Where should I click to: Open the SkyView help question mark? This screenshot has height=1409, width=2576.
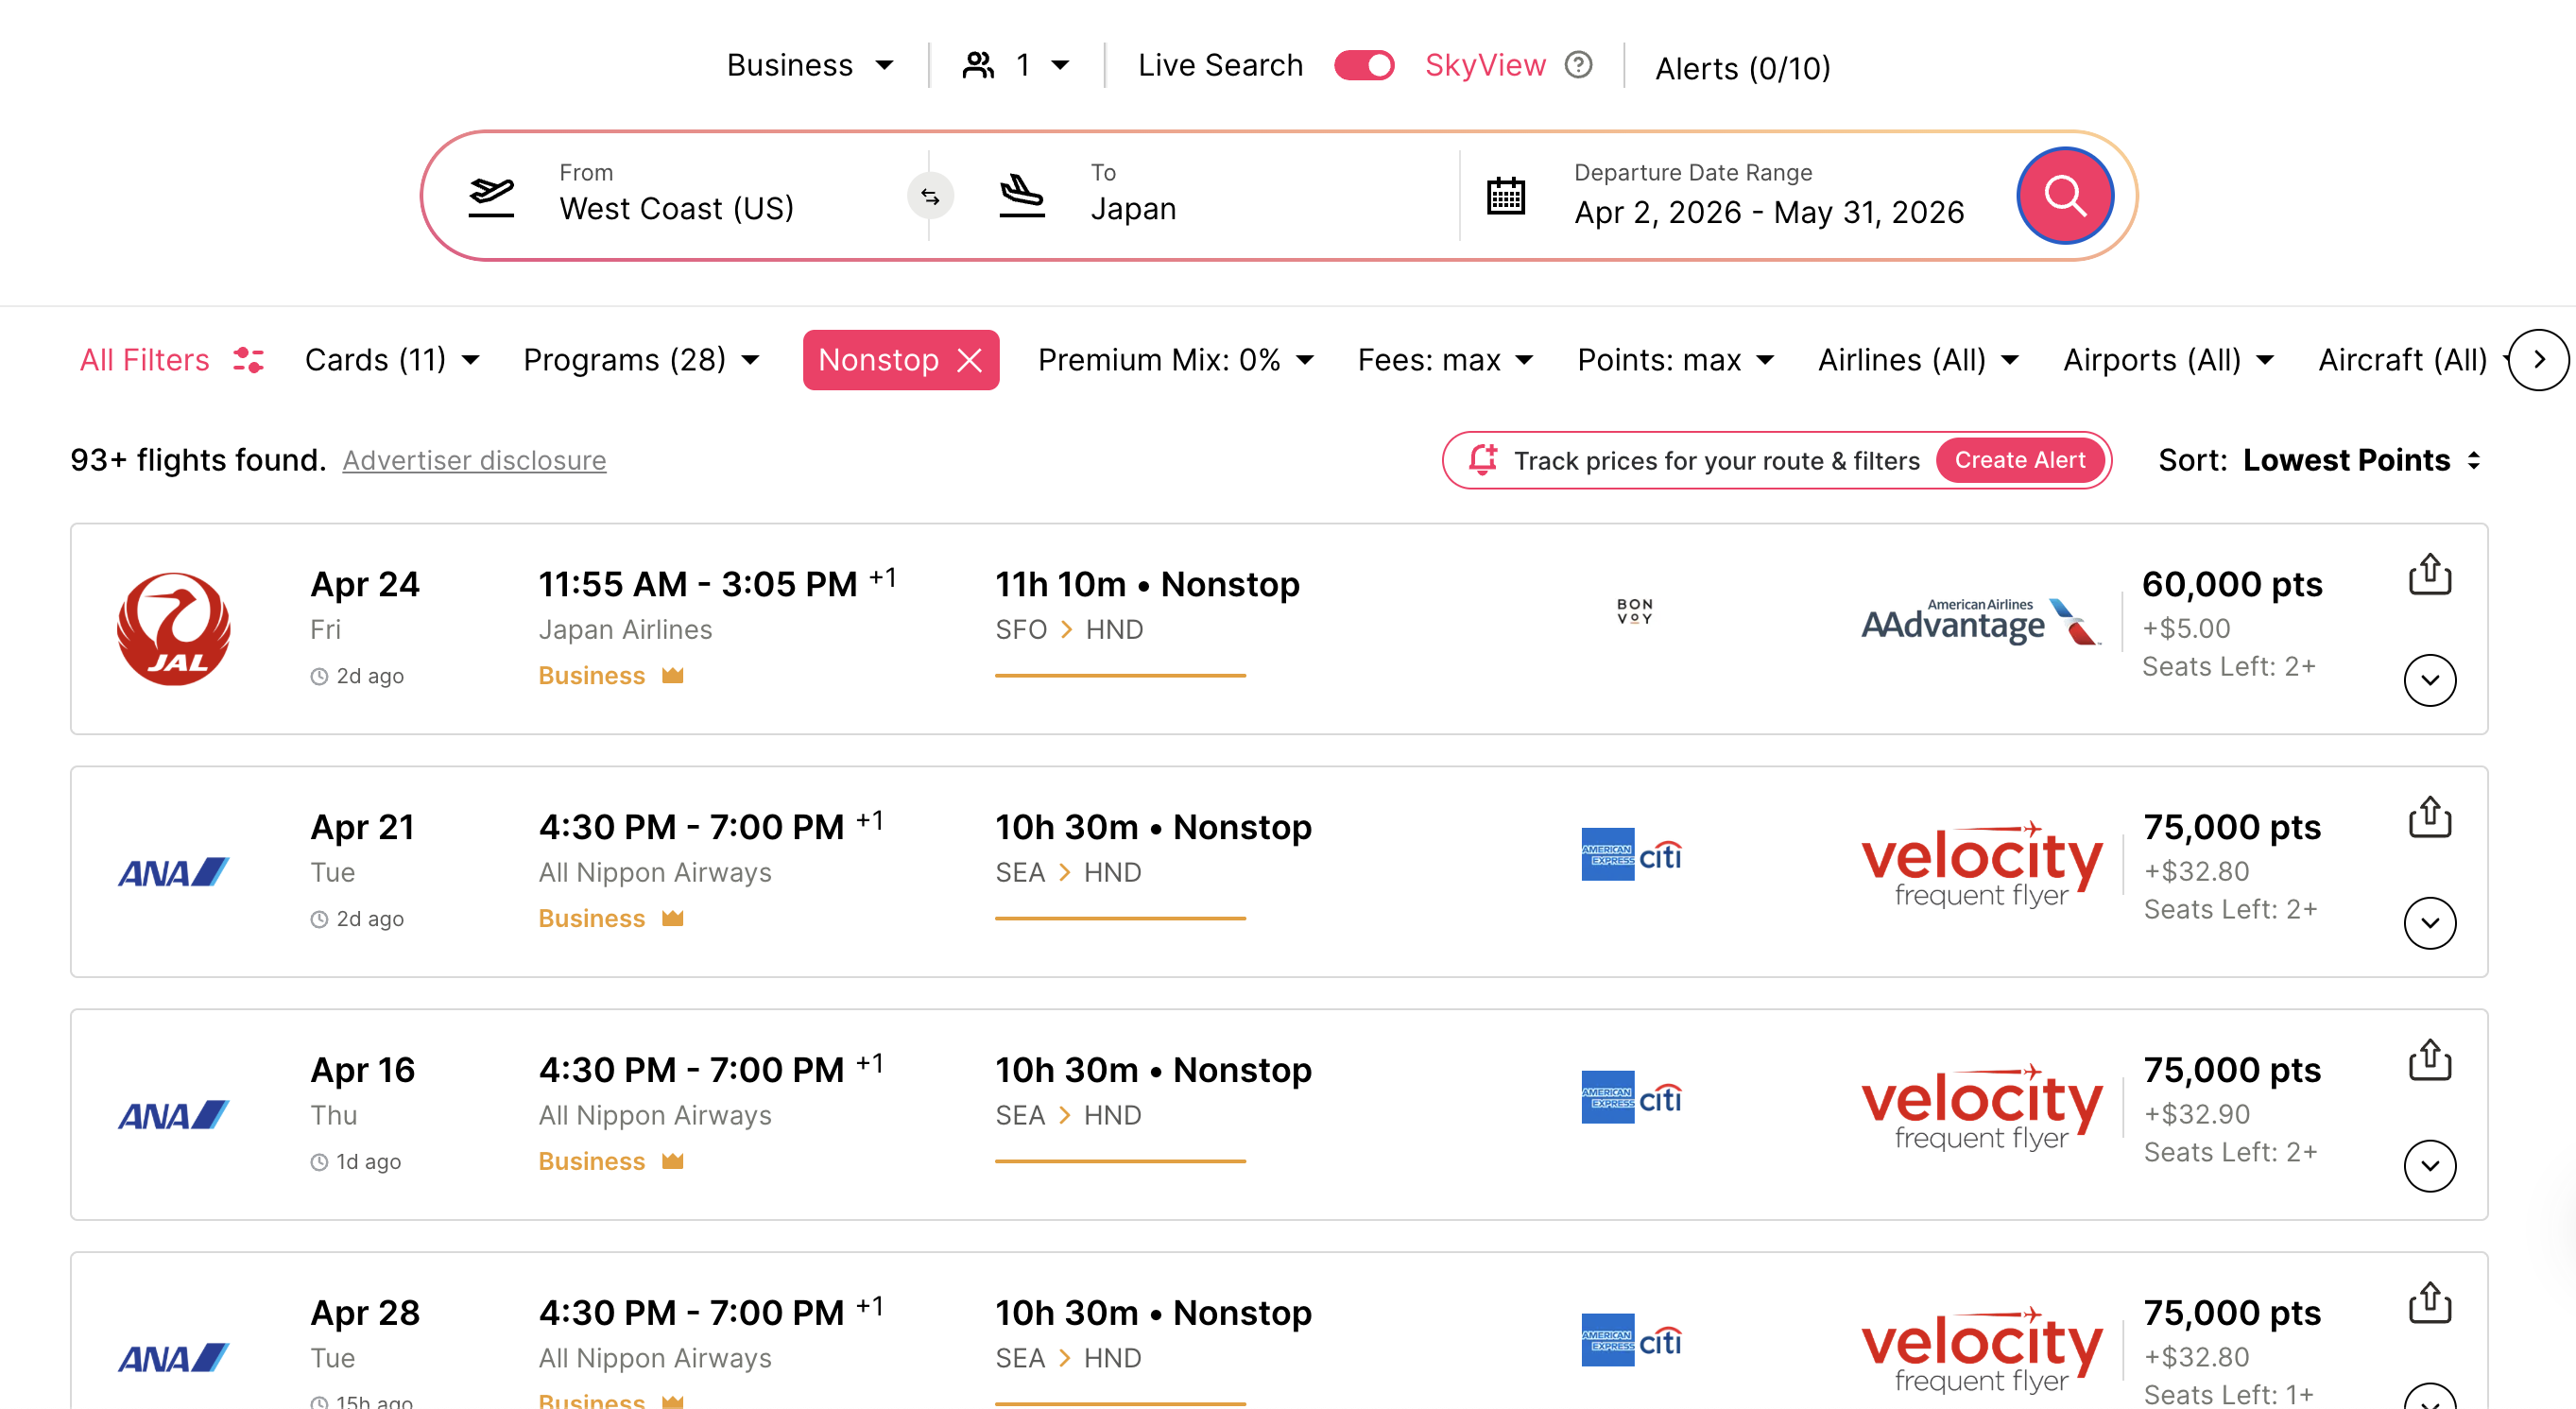(x=1578, y=65)
